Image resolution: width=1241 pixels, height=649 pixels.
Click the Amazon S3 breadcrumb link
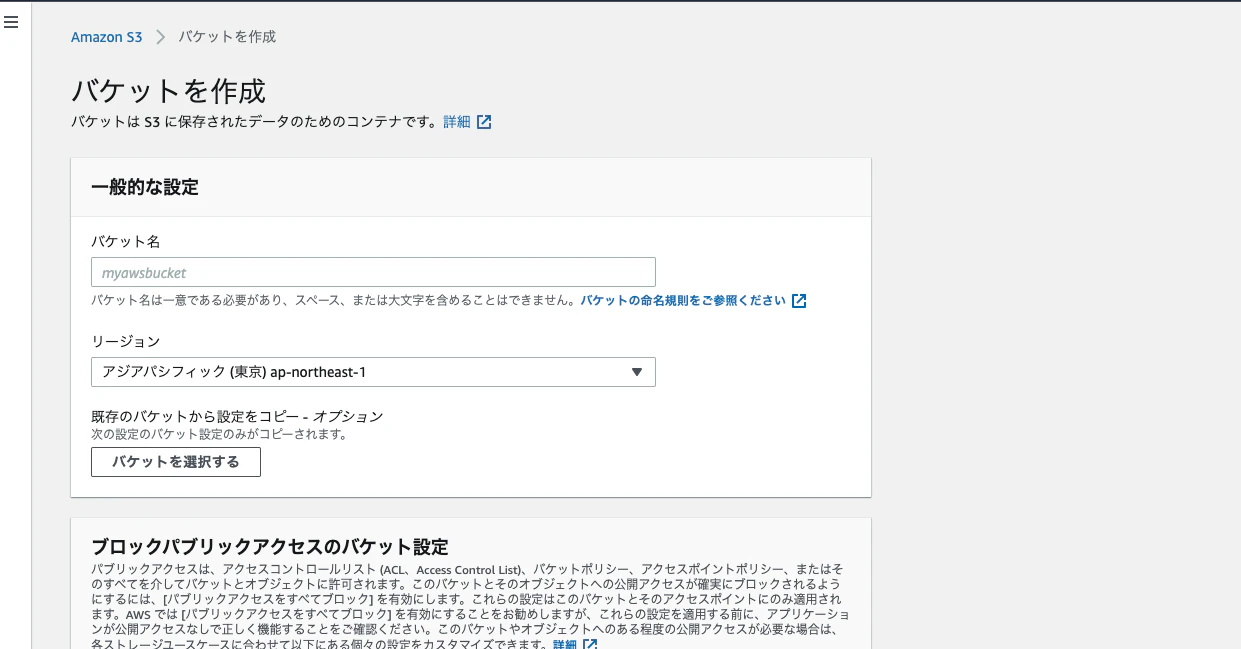coord(107,37)
